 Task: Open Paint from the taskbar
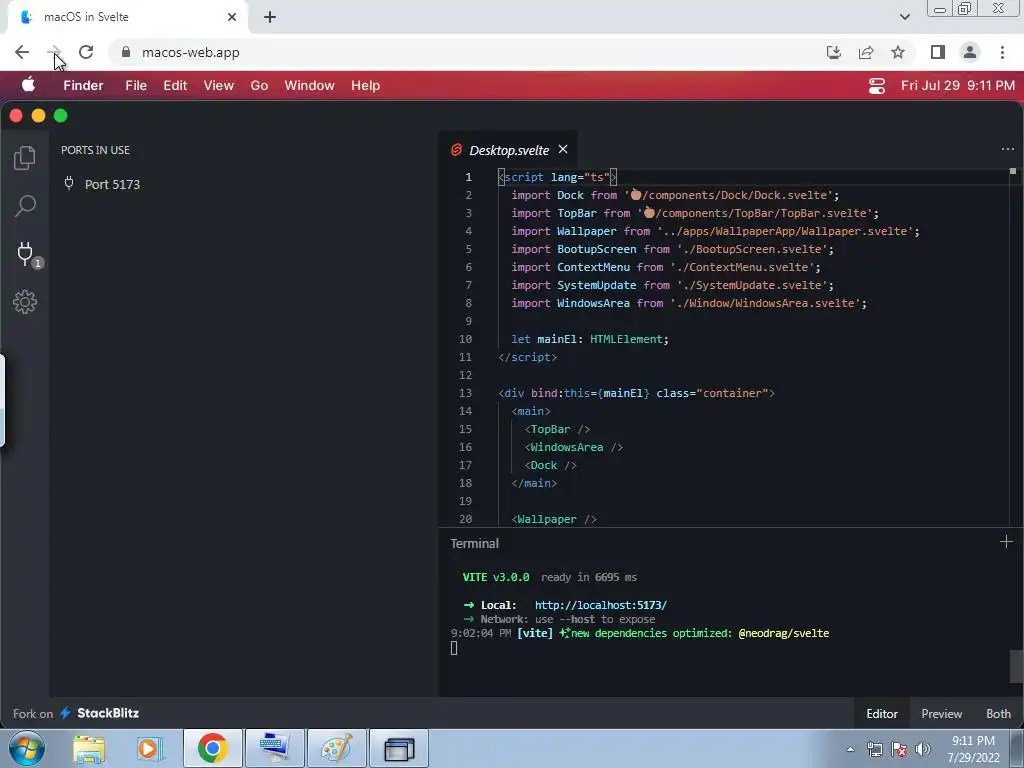click(x=336, y=748)
